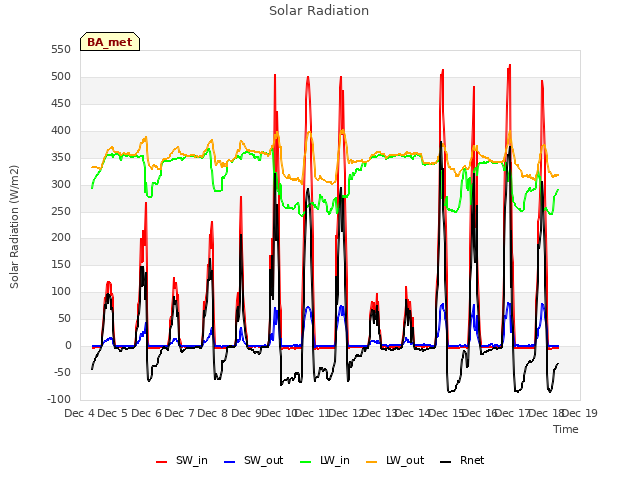Click the Dec 6 x-axis label
The height and width of the screenshot is (480, 640).
146,413
